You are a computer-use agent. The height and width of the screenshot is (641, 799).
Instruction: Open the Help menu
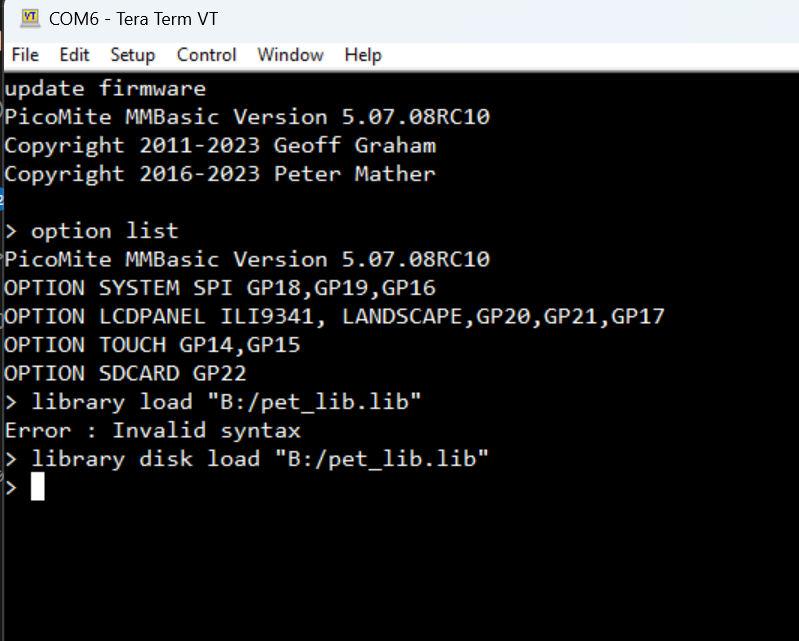click(363, 55)
